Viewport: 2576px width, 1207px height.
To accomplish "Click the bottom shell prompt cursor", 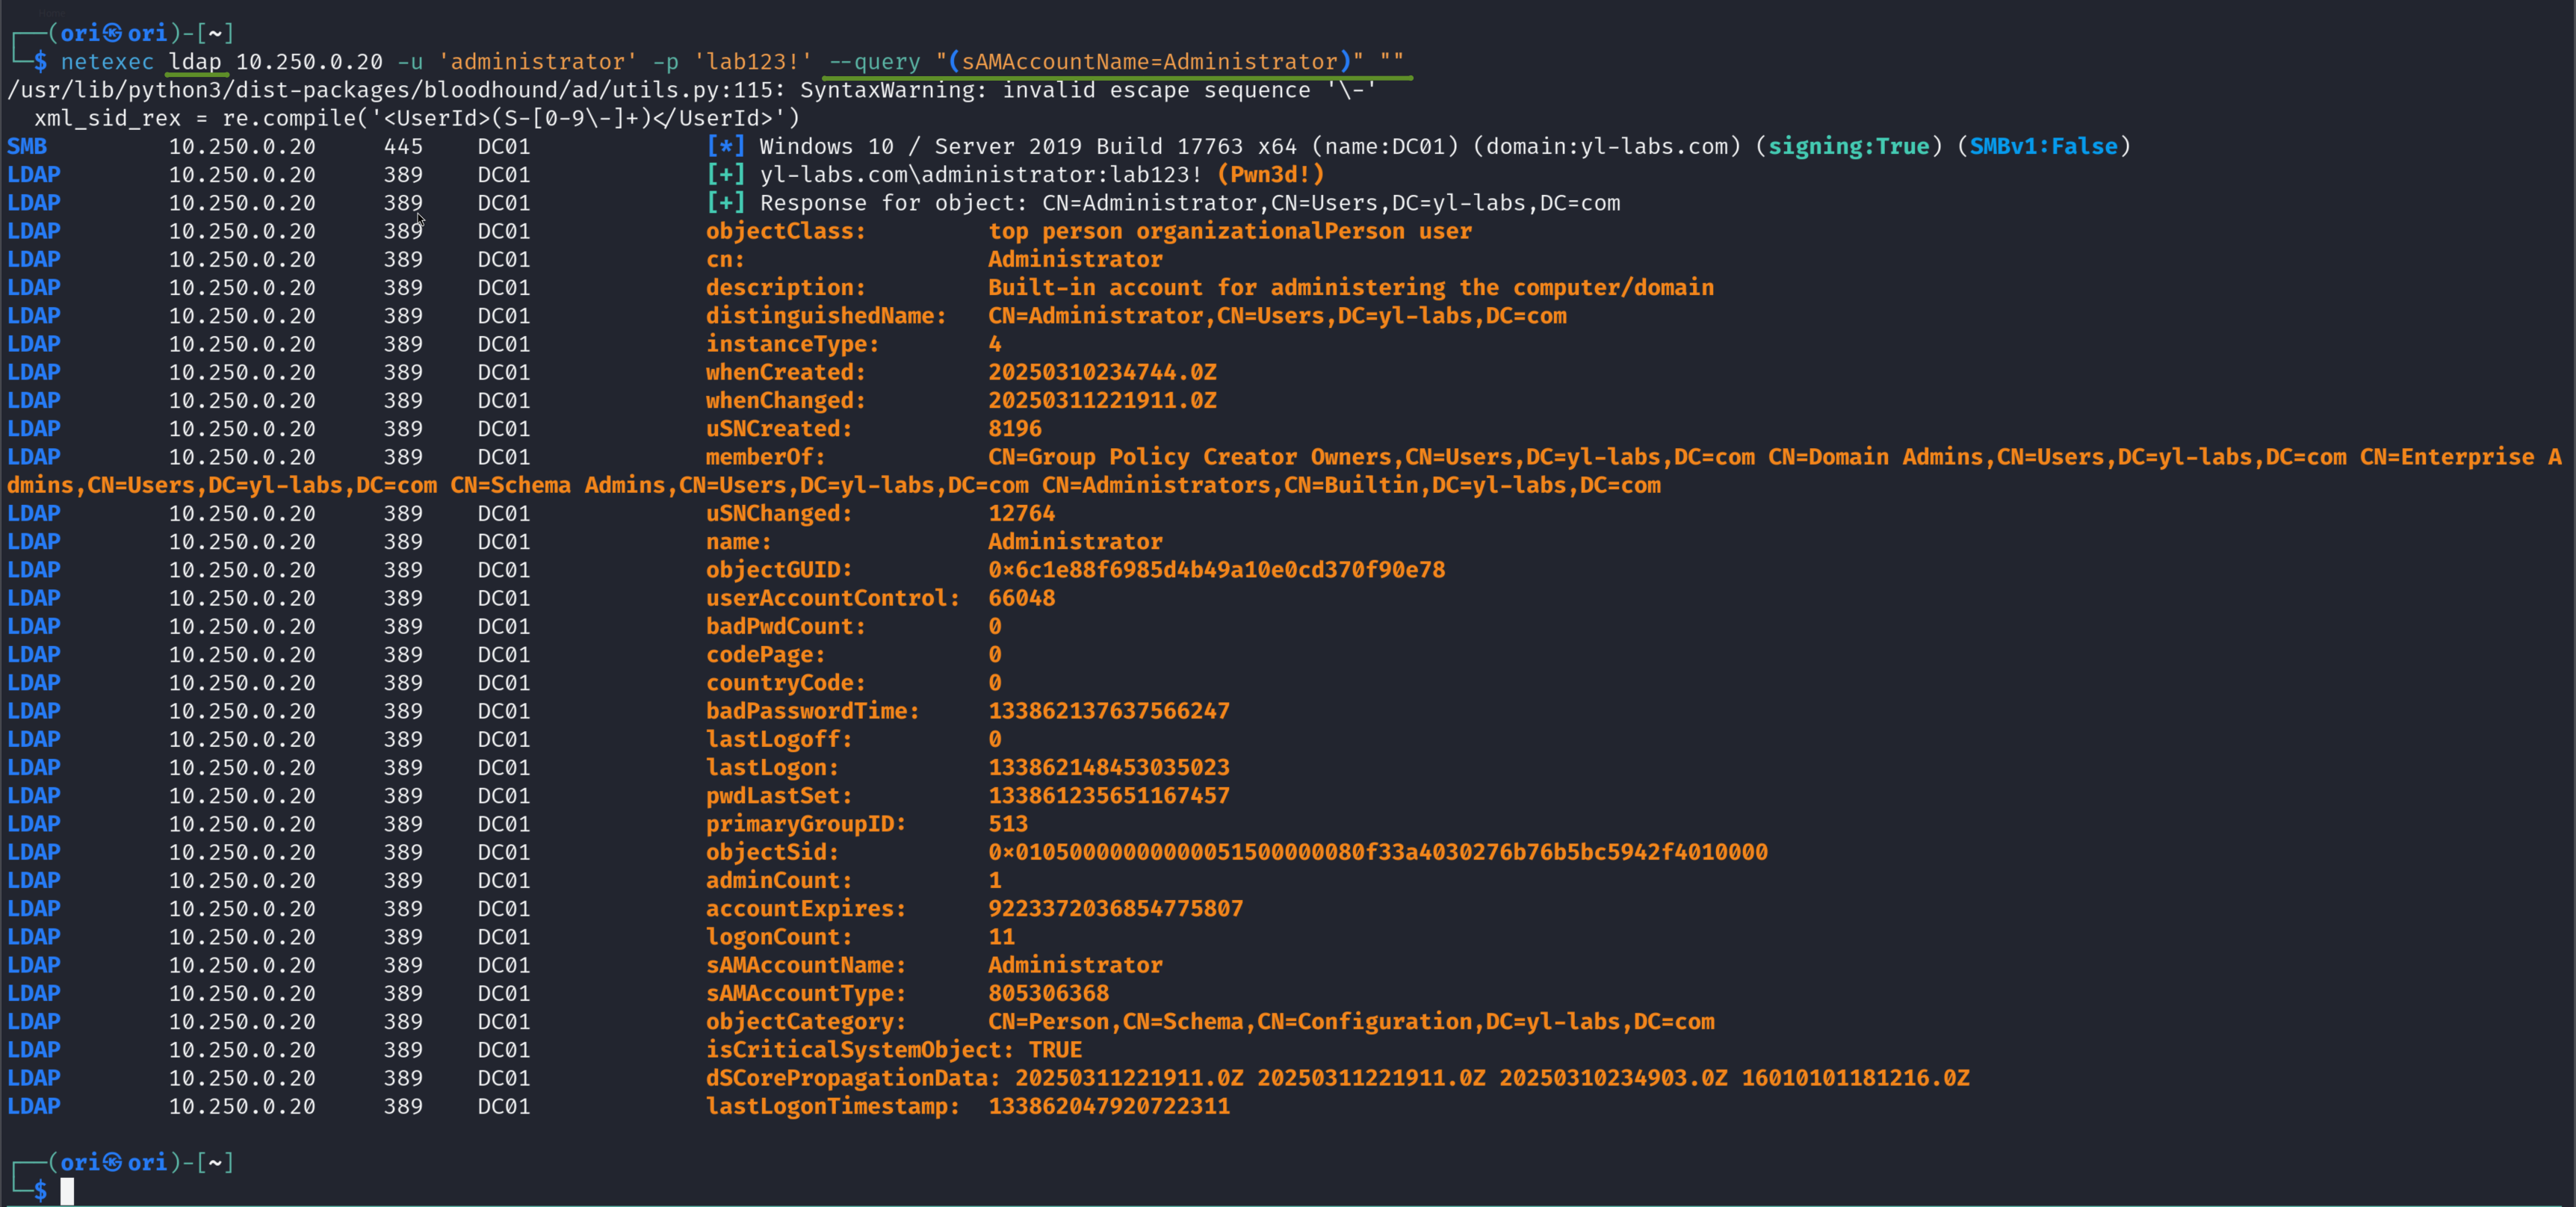I will 67,1190.
